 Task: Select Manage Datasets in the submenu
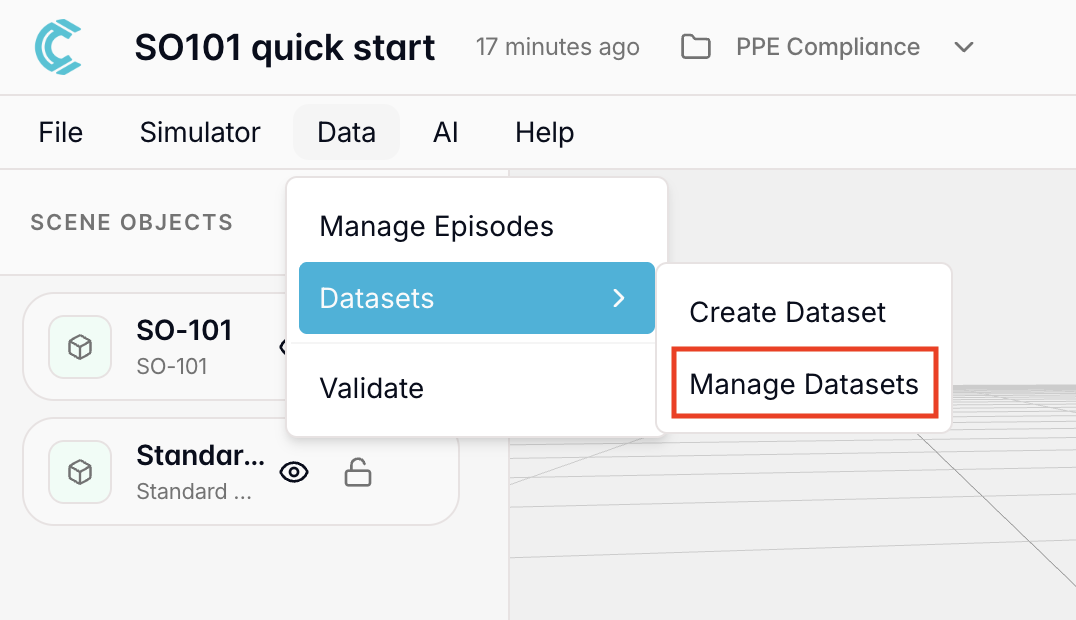(804, 384)
